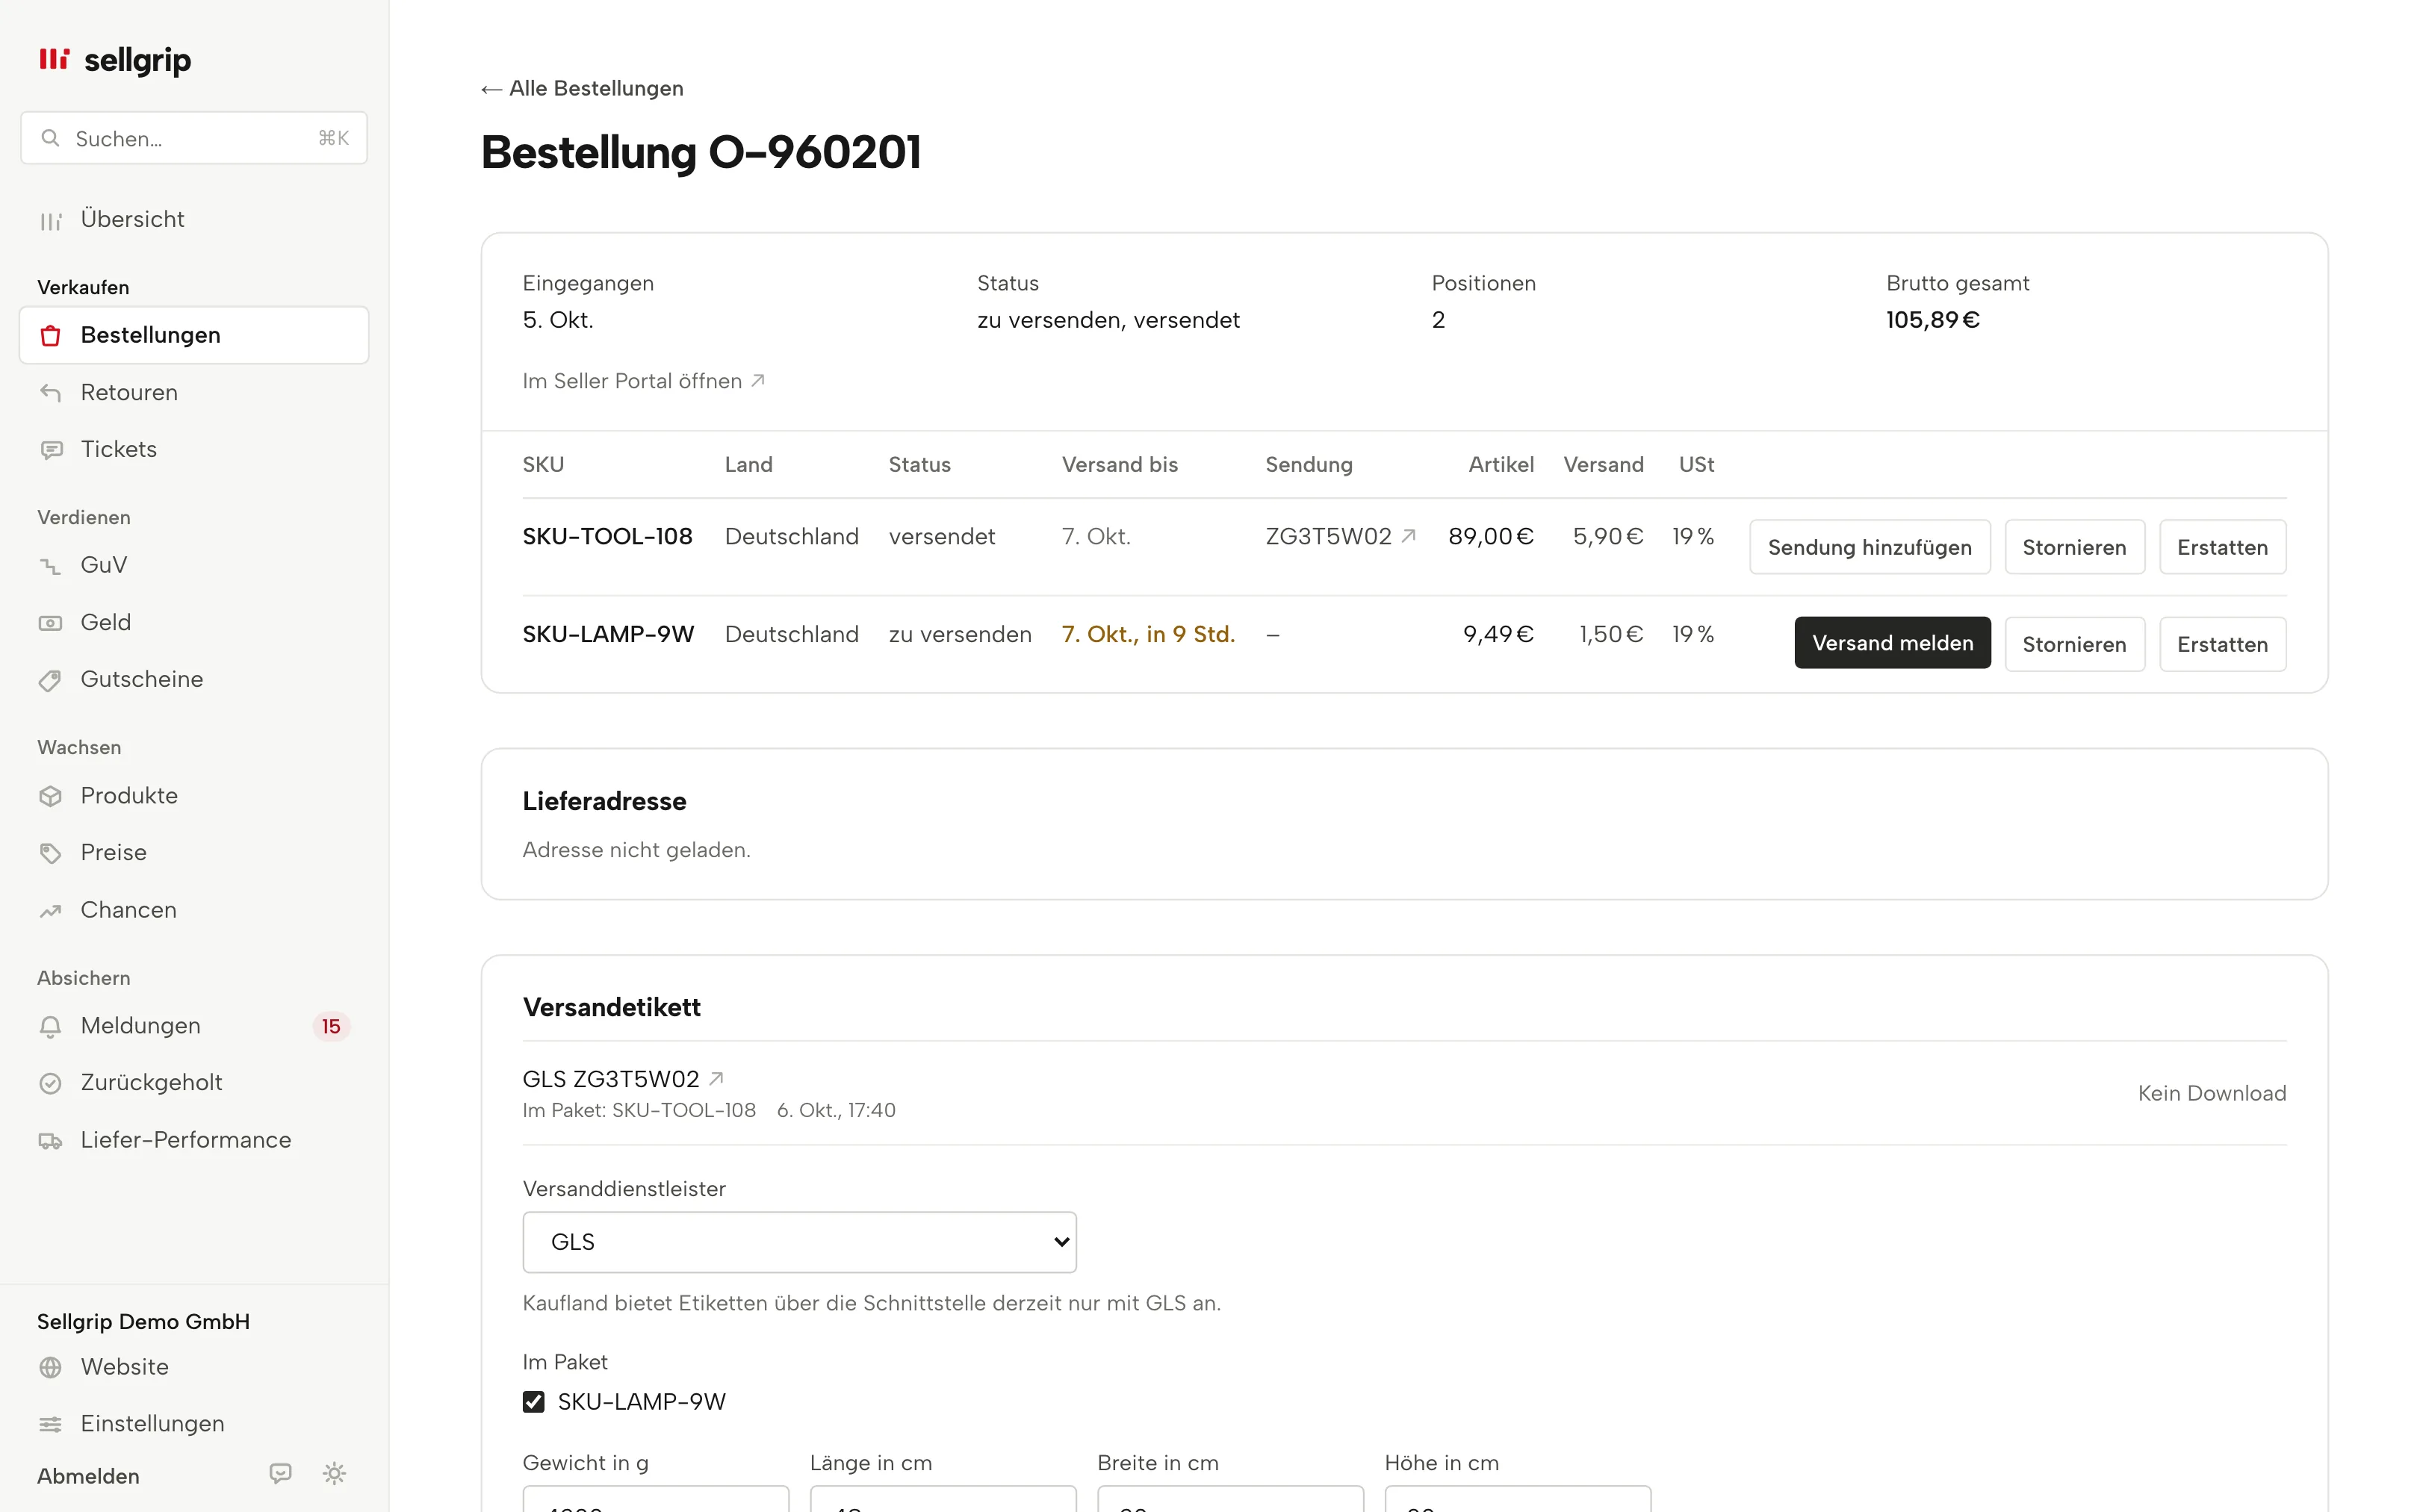Open Retouren in the sidebar
Viewport: 2420px width, 1512px height.
click(x=194, y=392)
